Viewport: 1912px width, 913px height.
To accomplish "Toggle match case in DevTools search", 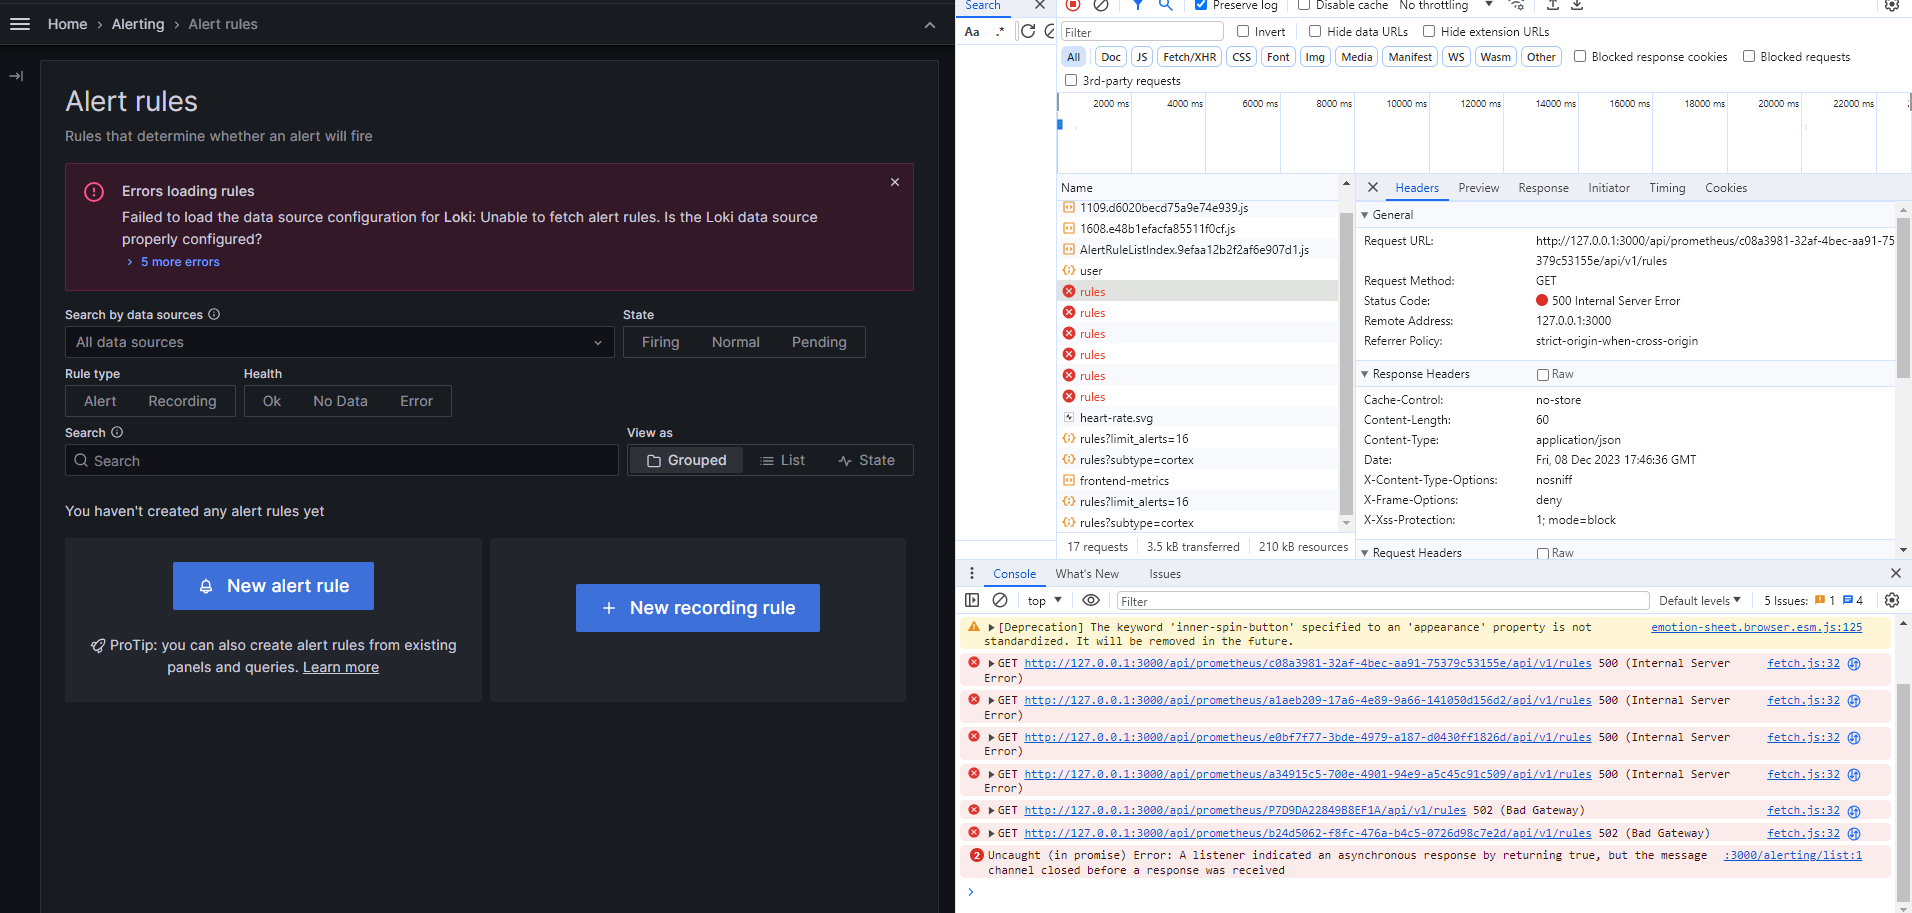I will click(972, 31).
